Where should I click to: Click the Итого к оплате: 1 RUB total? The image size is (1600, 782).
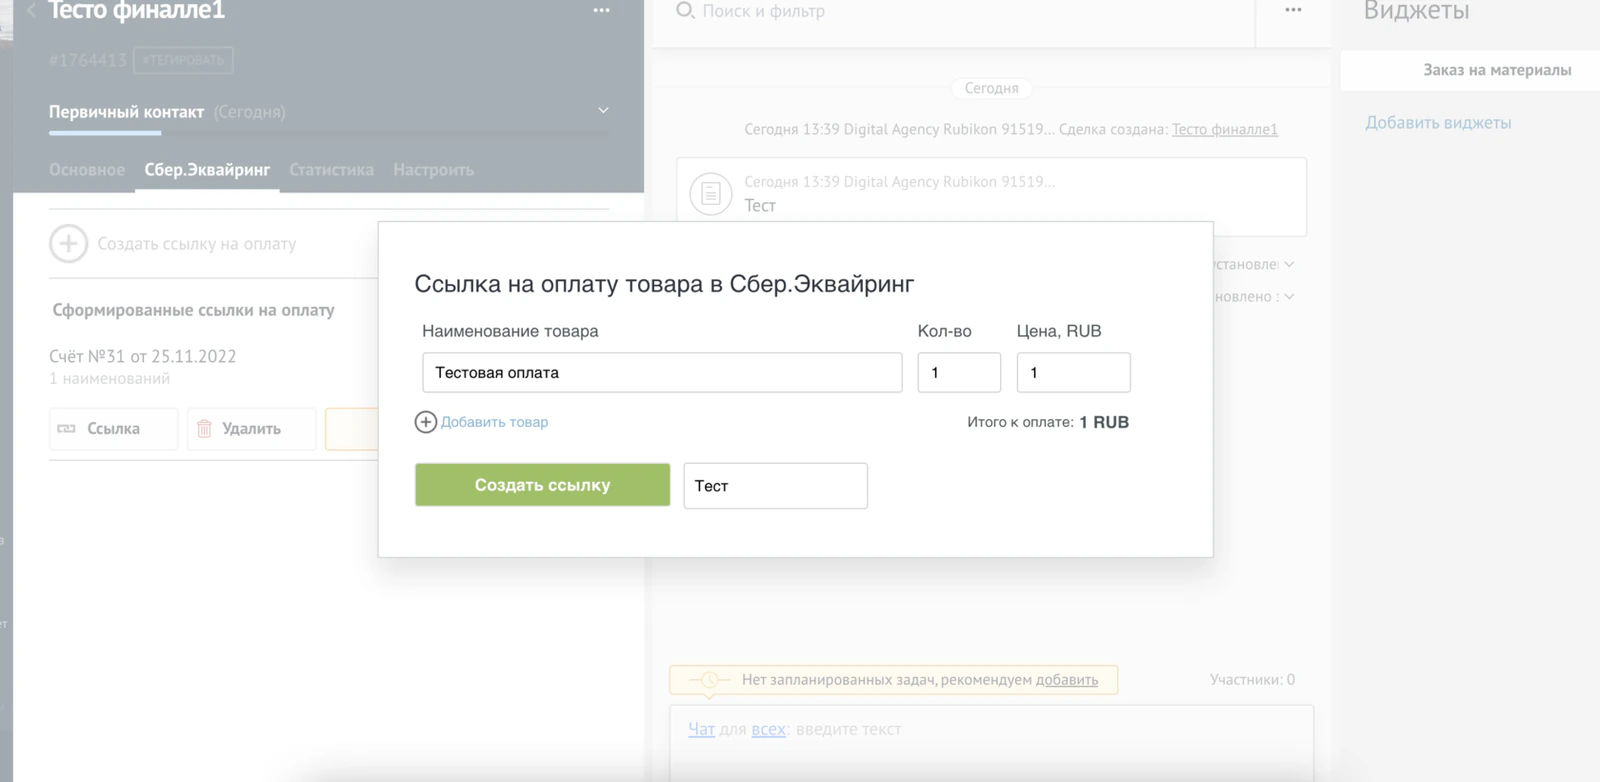(x=1048, y=422)
